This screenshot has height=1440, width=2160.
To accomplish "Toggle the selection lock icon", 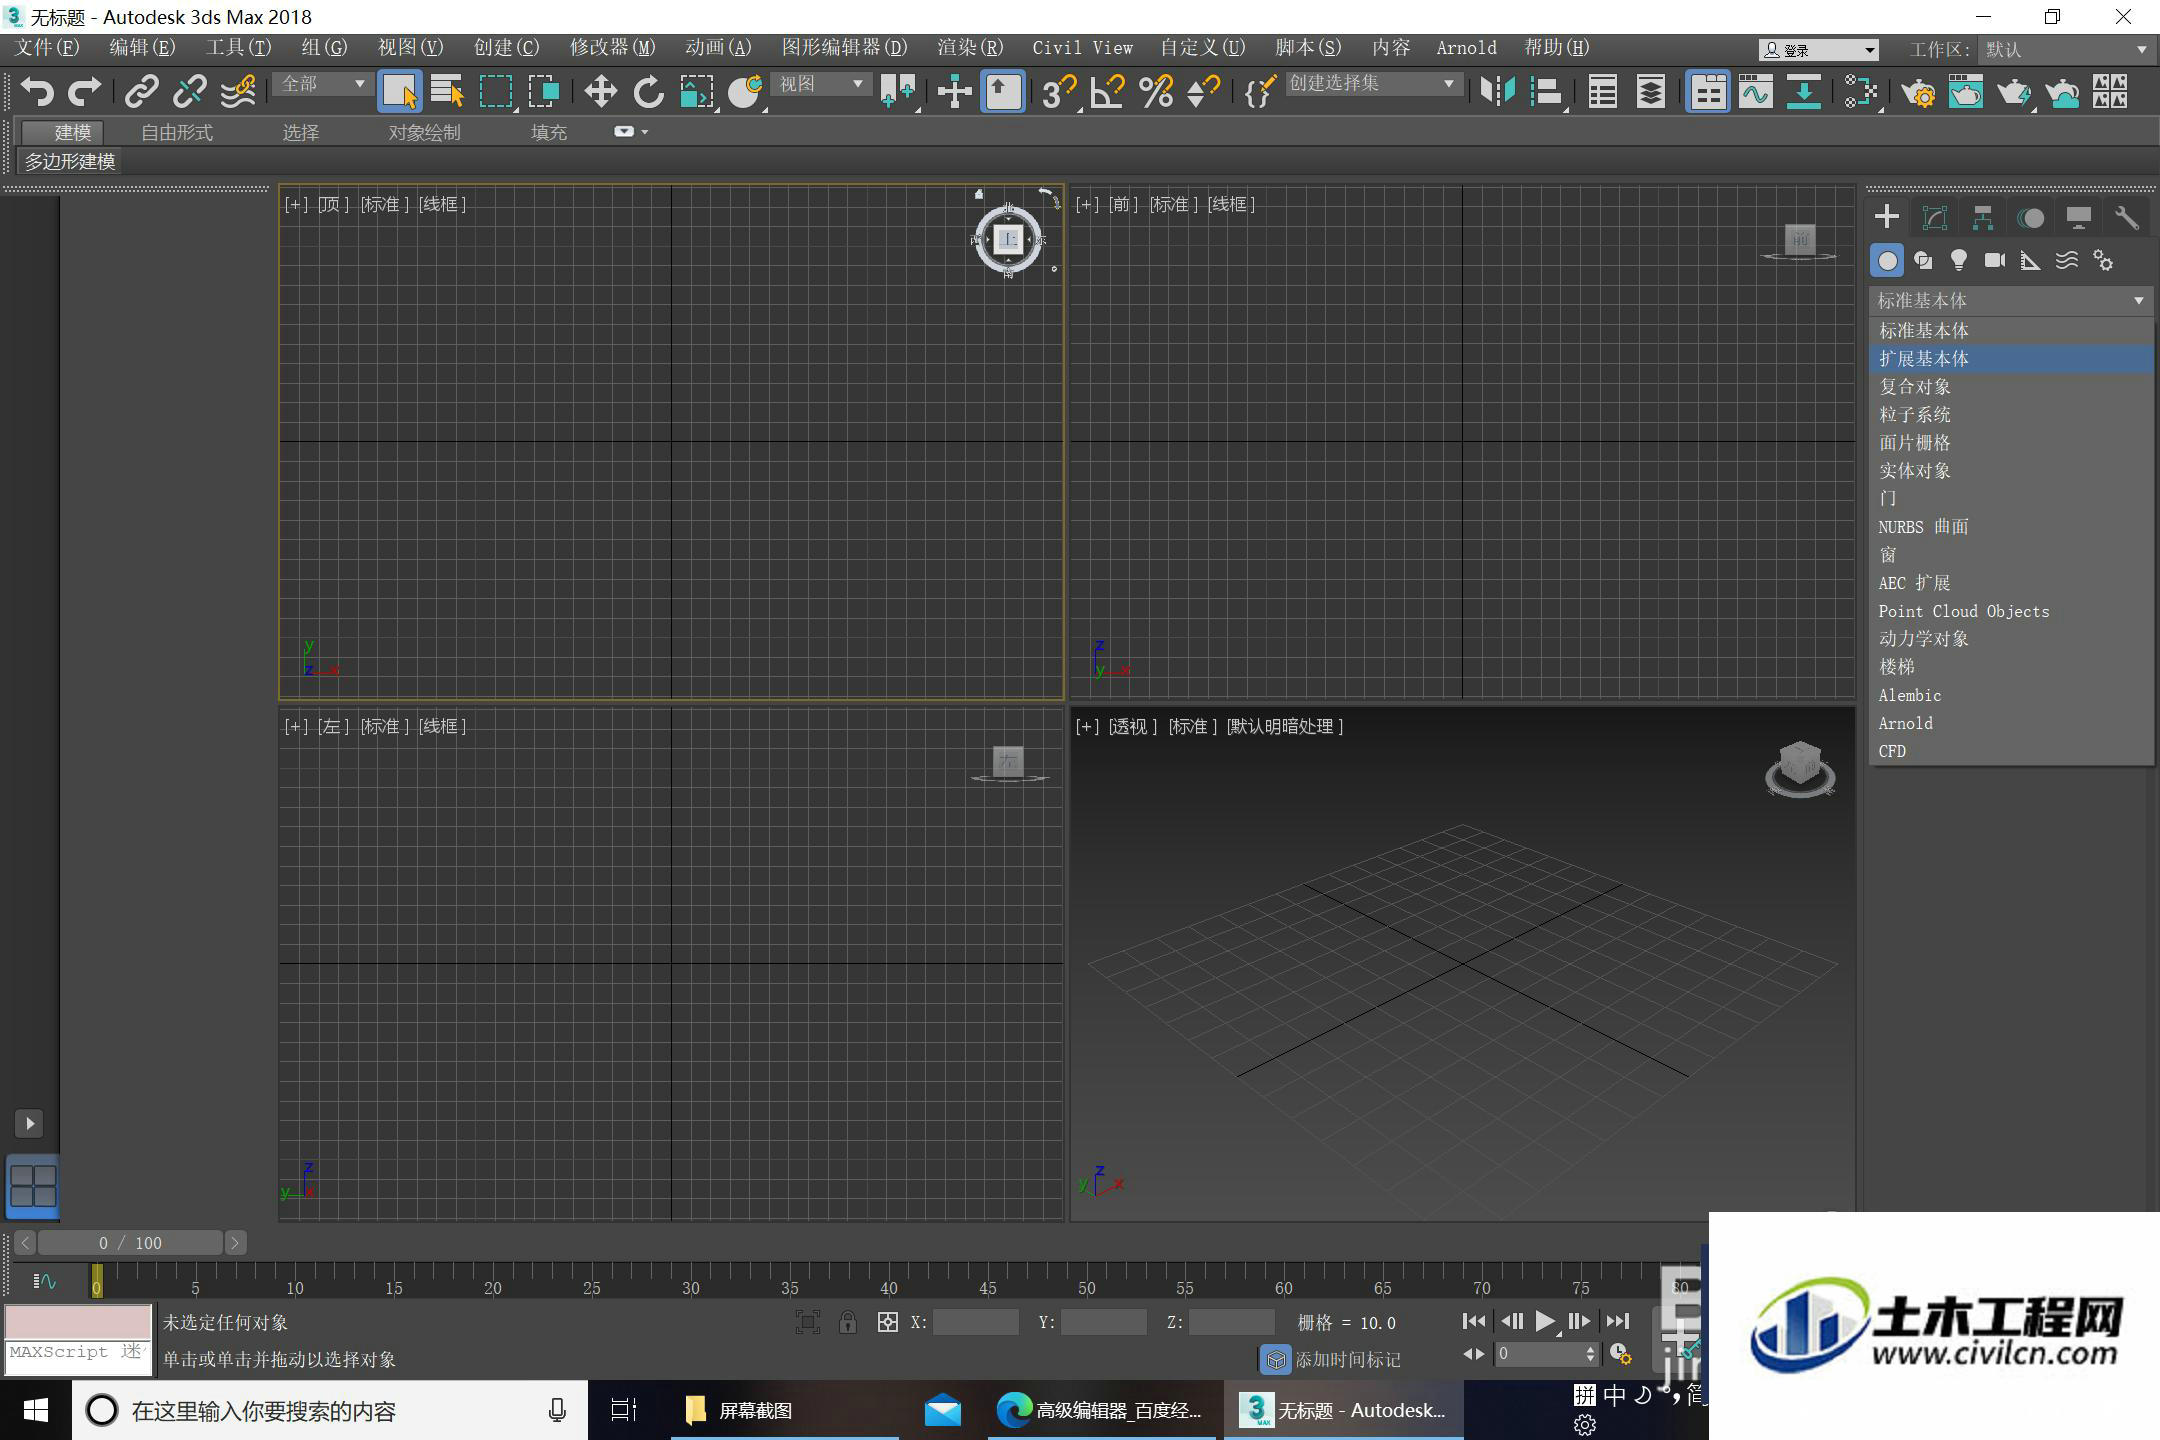I will (848, 1322).
